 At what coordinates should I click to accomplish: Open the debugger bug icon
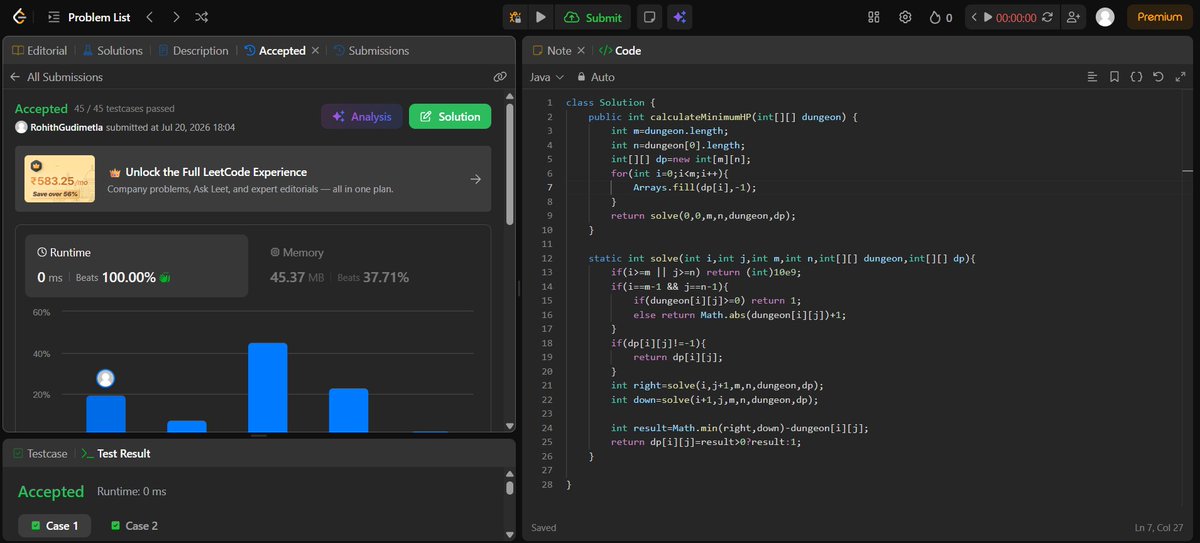coord(515,17)
